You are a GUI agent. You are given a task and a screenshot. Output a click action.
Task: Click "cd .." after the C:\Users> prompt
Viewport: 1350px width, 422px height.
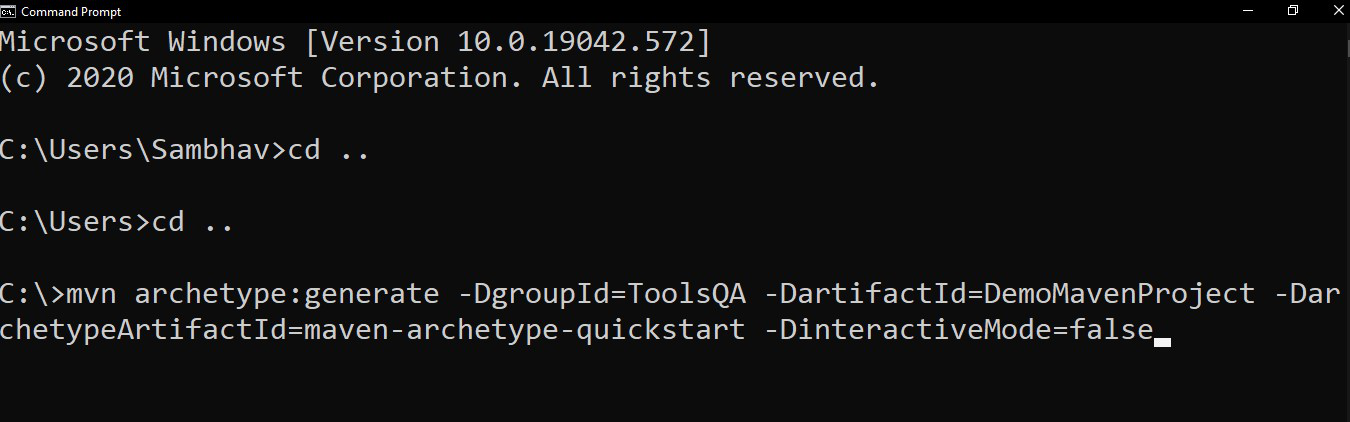(x=193, y=222)
